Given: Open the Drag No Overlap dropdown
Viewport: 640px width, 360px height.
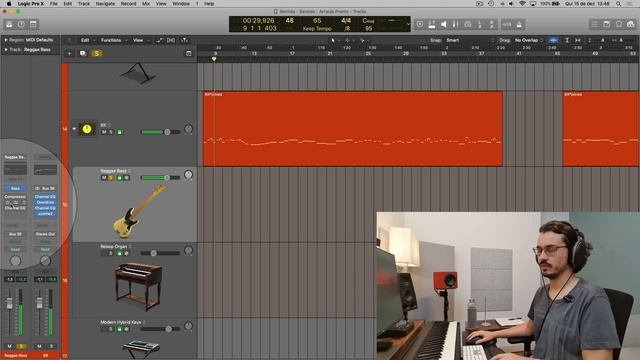Looking at the screenshot, I should (x=529, y=40).
